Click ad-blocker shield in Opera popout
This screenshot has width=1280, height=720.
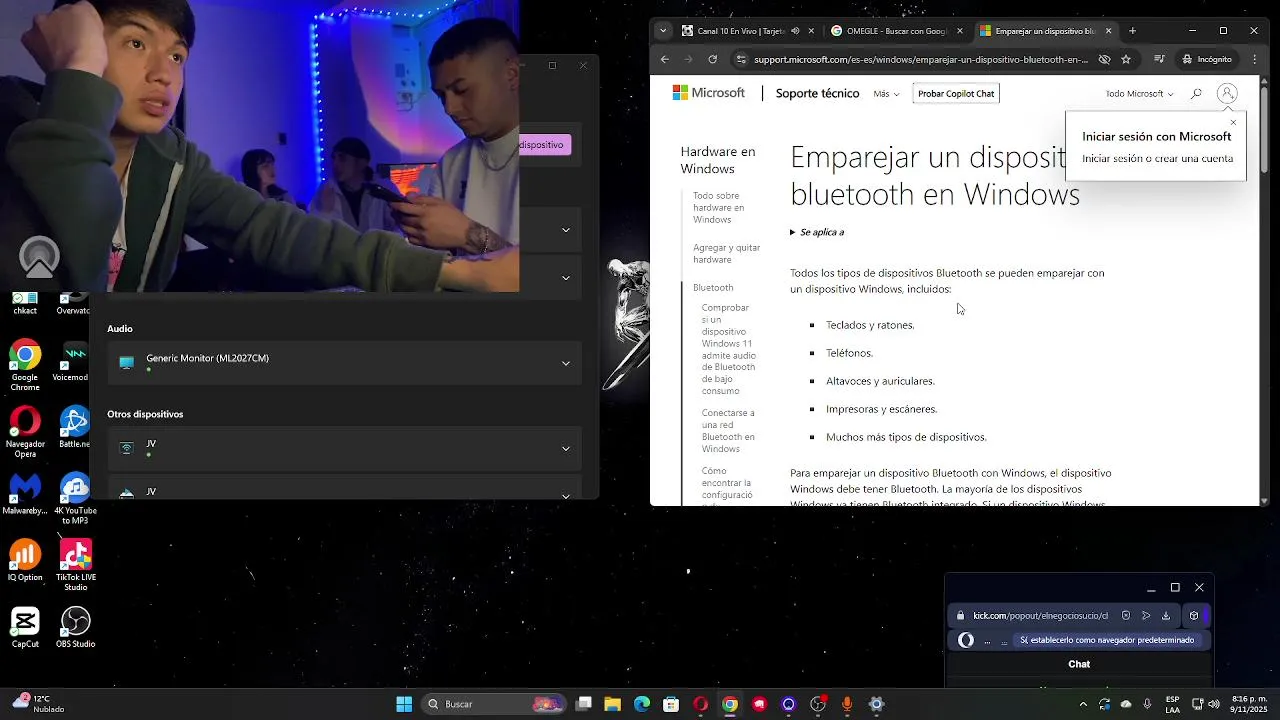tap(1126, 616)
